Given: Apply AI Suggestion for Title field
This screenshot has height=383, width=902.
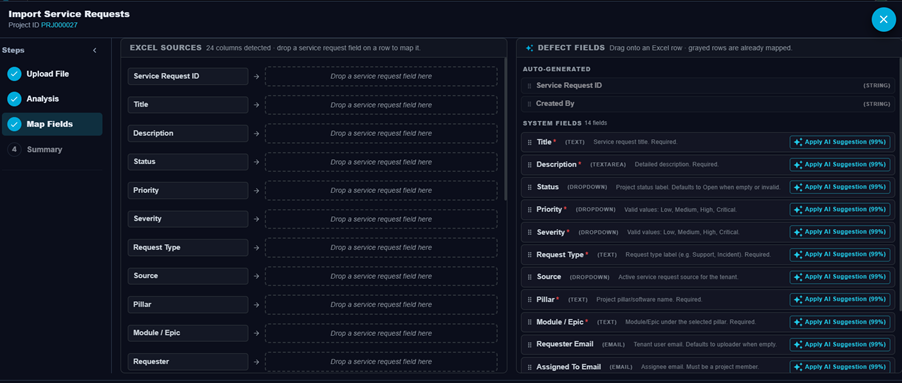Looking at the screenshot, I should click(840, 142).
